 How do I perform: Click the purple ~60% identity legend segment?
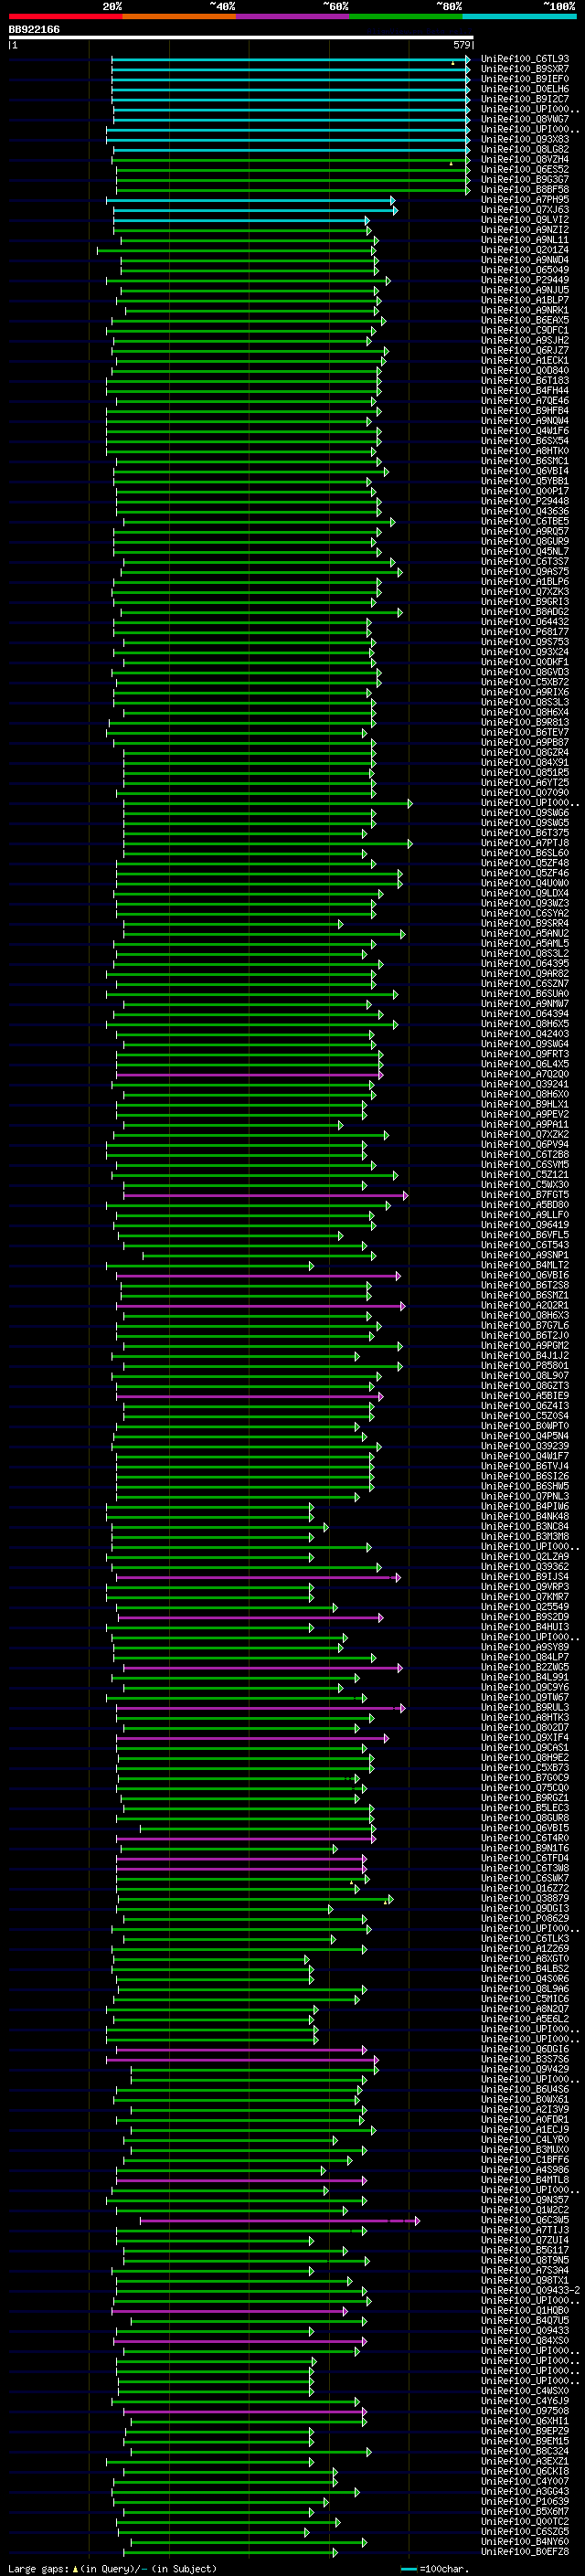click(x=293, y=16)
